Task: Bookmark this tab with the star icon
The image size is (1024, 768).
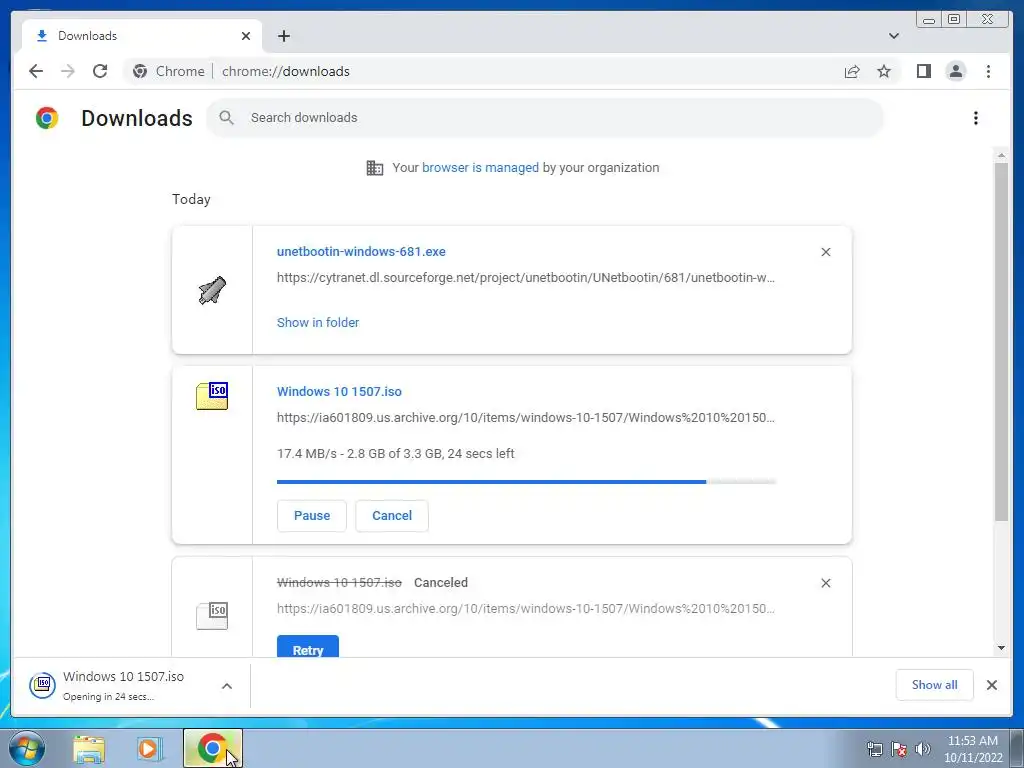Action: point(884,71)
